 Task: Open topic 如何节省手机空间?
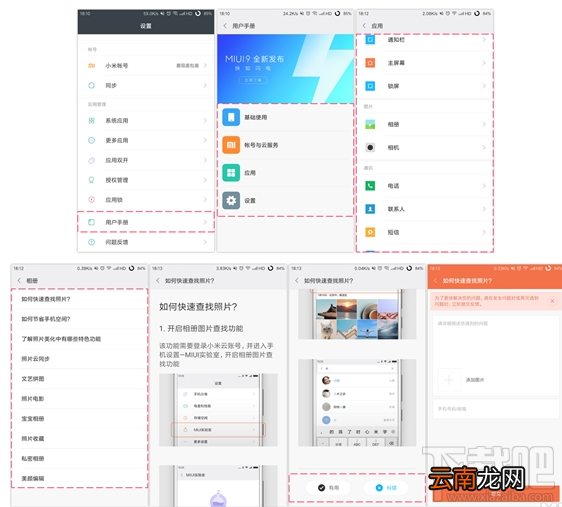point(79,319)
